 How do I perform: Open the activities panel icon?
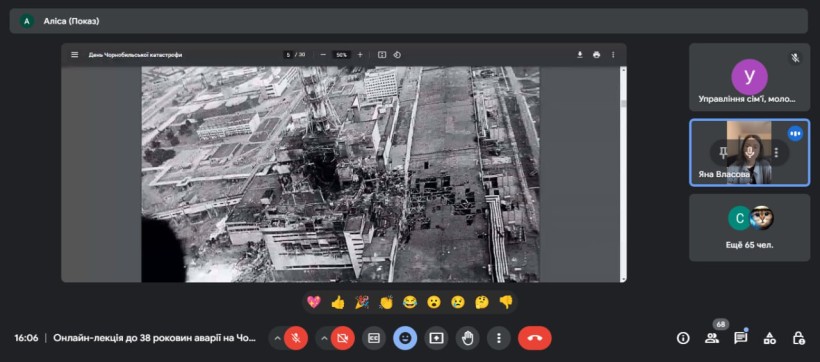pos(769,338)
